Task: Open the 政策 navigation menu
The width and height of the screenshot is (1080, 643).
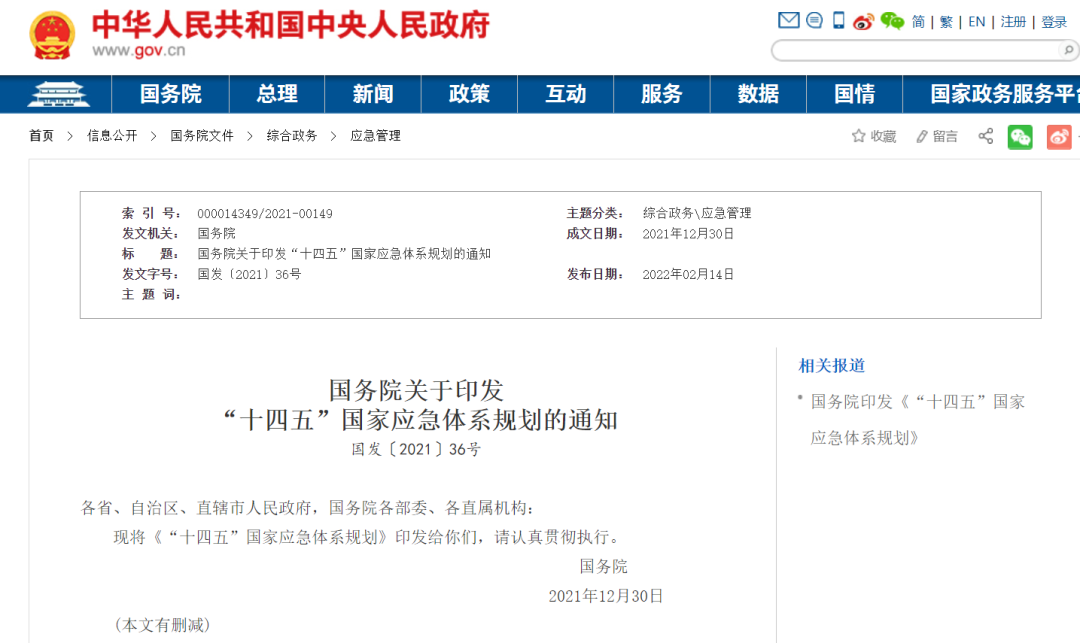Action: point(468,94)
